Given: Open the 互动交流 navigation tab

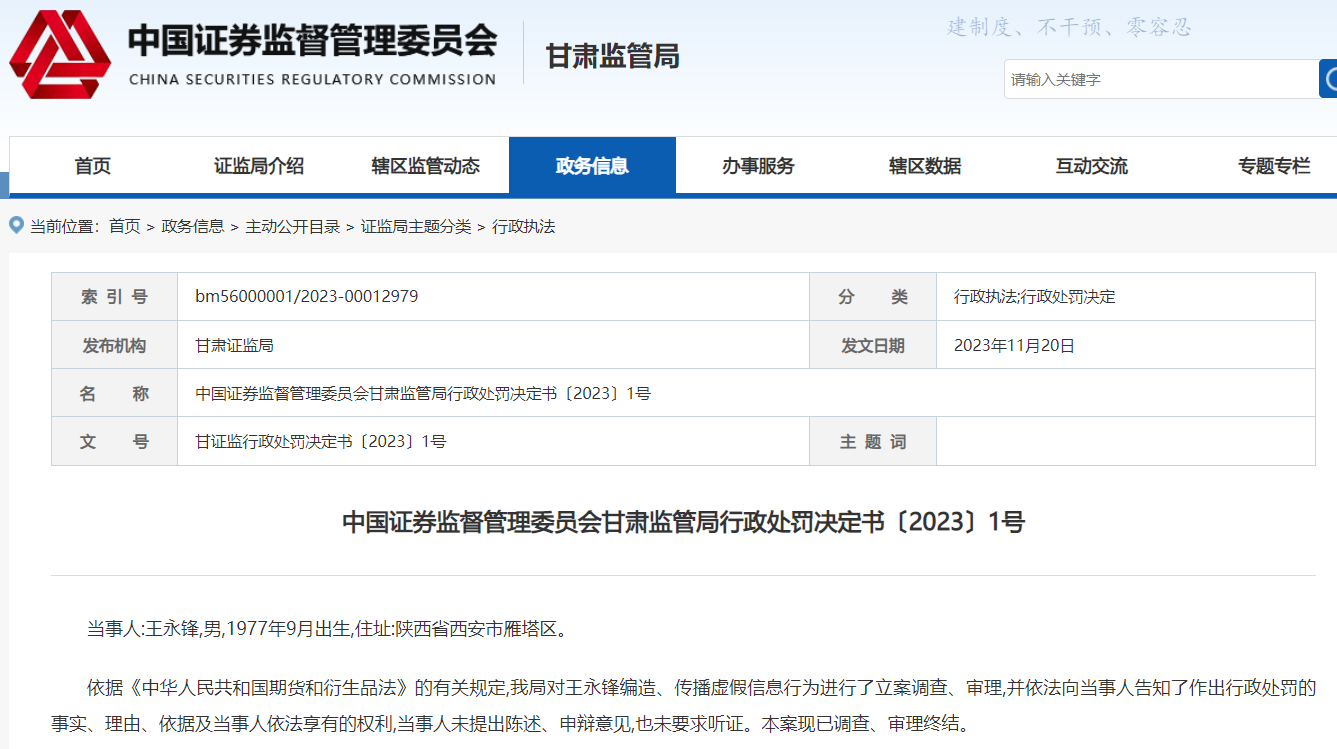Looking at the screenshot, I should point(1092,166).
